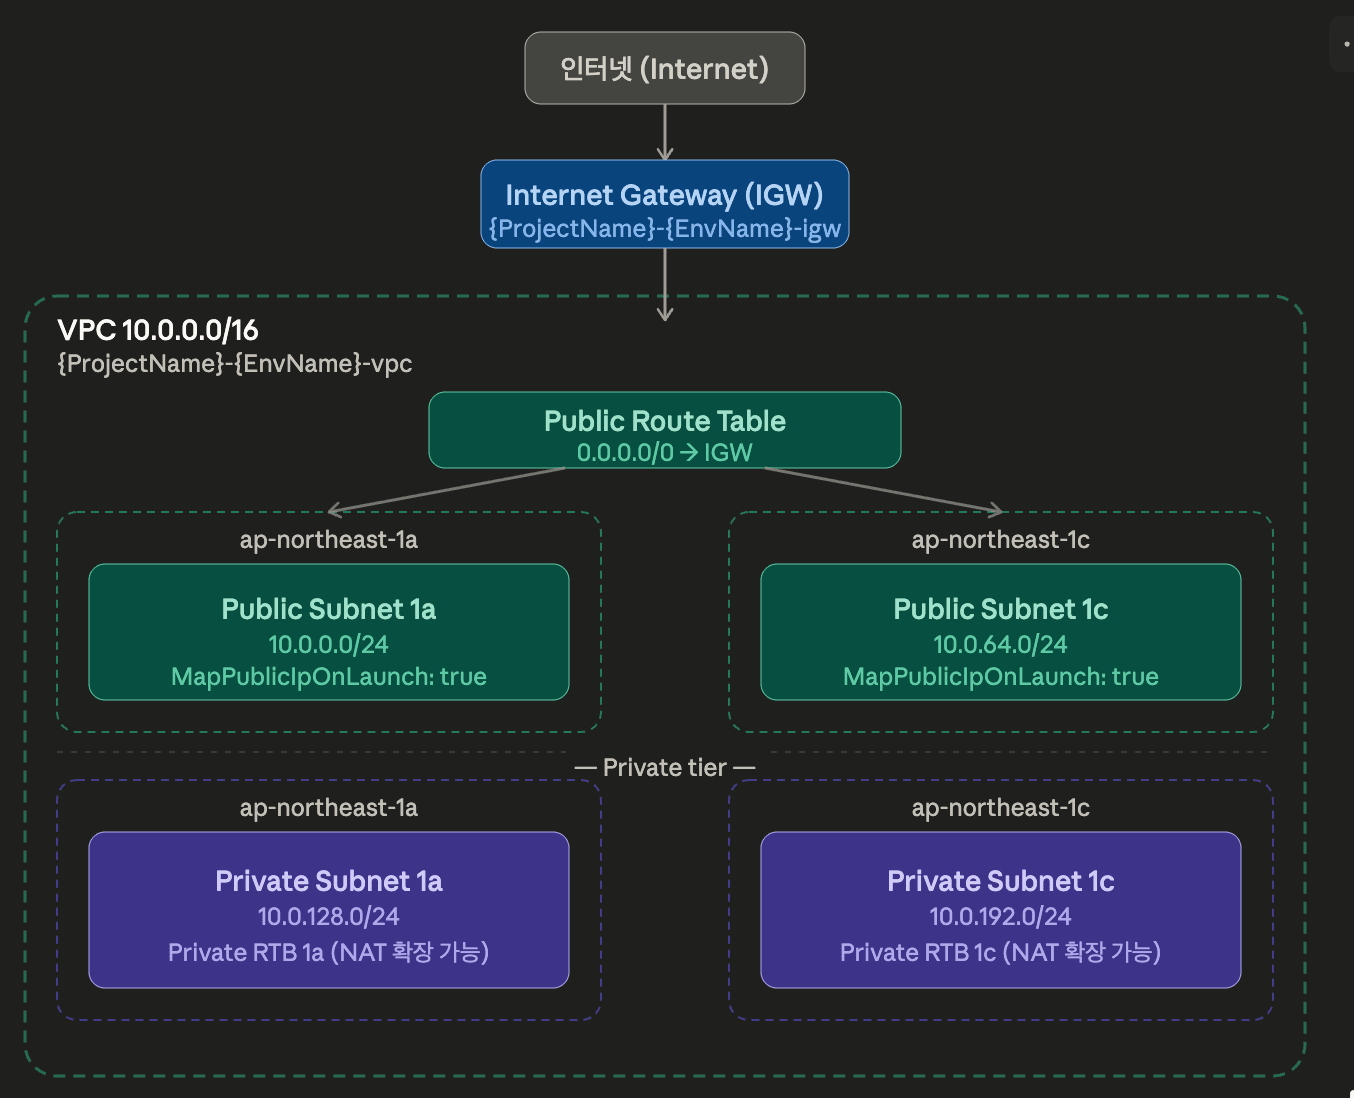Click the {ProjectName}-{EnvName}-vpc name label
This screenshot has width=1354, height=1098.
coord(235,363)
